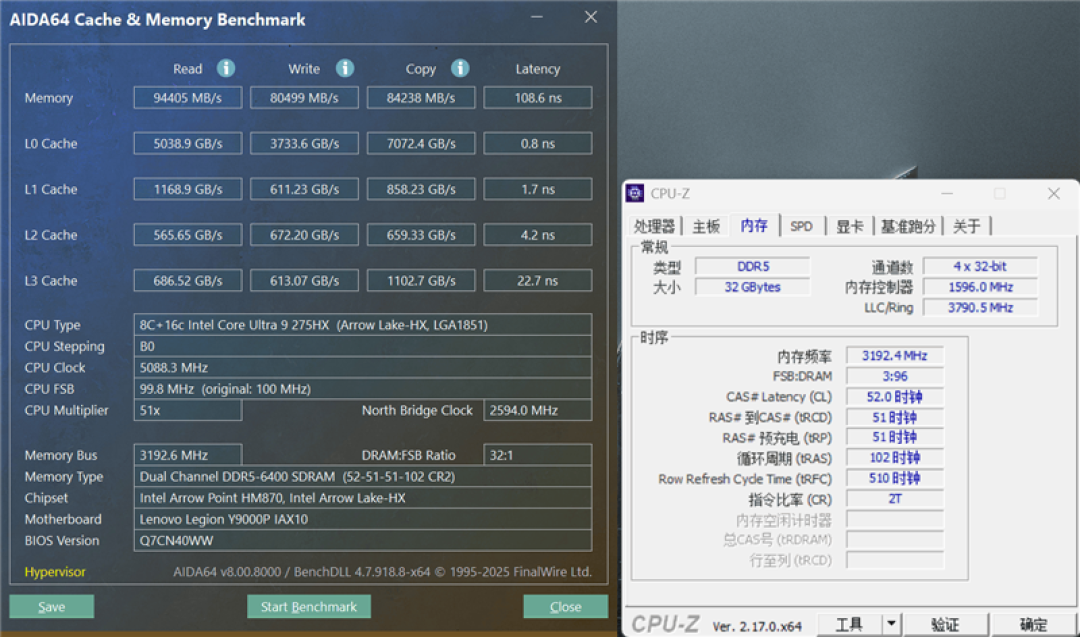Screen dimensions: 1080x637
Task: Switch to the 处理器 tab
Action: pyautogui.click(x=654, y=227)
